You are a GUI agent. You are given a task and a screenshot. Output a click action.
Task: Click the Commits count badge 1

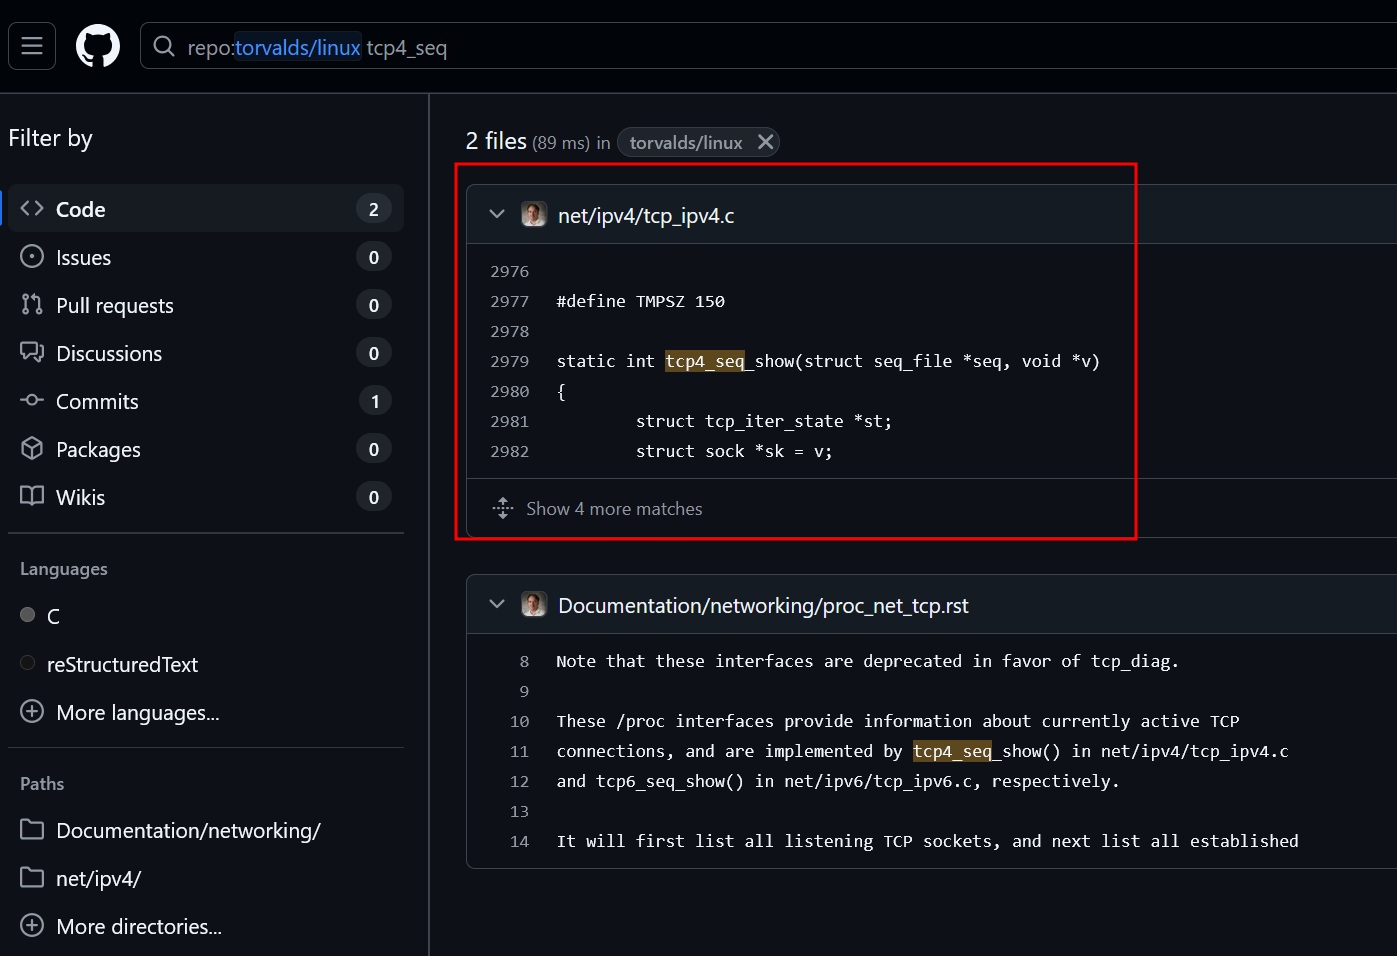click(x=375, y=401)
